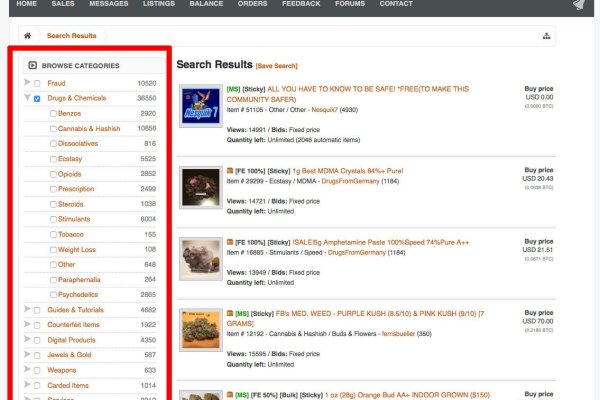This screenshot has width=600, height=400.
Task: Click the orange badge icon on Item 29299 listing
Action: click(230, 173)
